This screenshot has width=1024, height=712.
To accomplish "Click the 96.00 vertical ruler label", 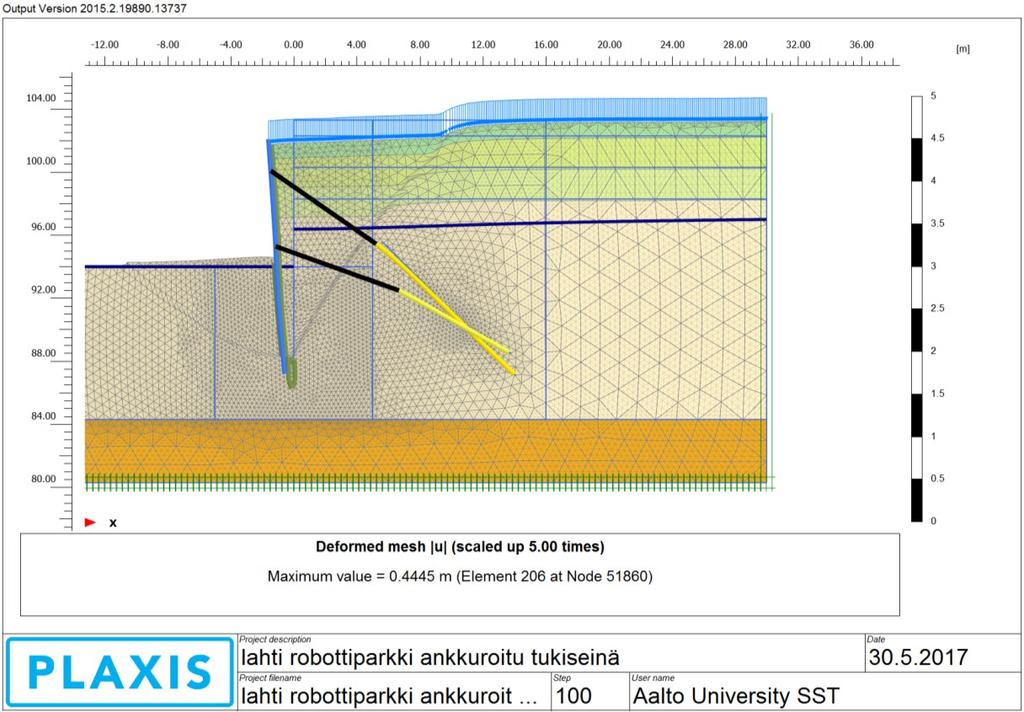I will tap(44, 227).
